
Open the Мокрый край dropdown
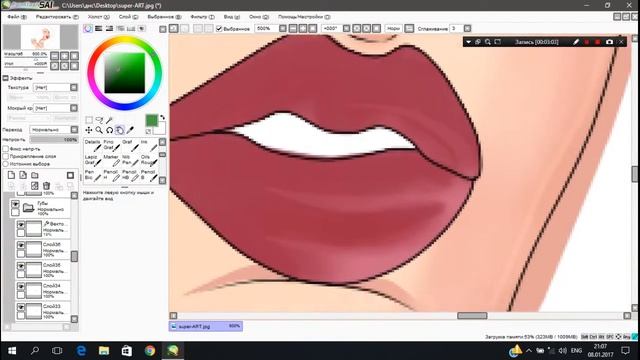click(74, 108)
